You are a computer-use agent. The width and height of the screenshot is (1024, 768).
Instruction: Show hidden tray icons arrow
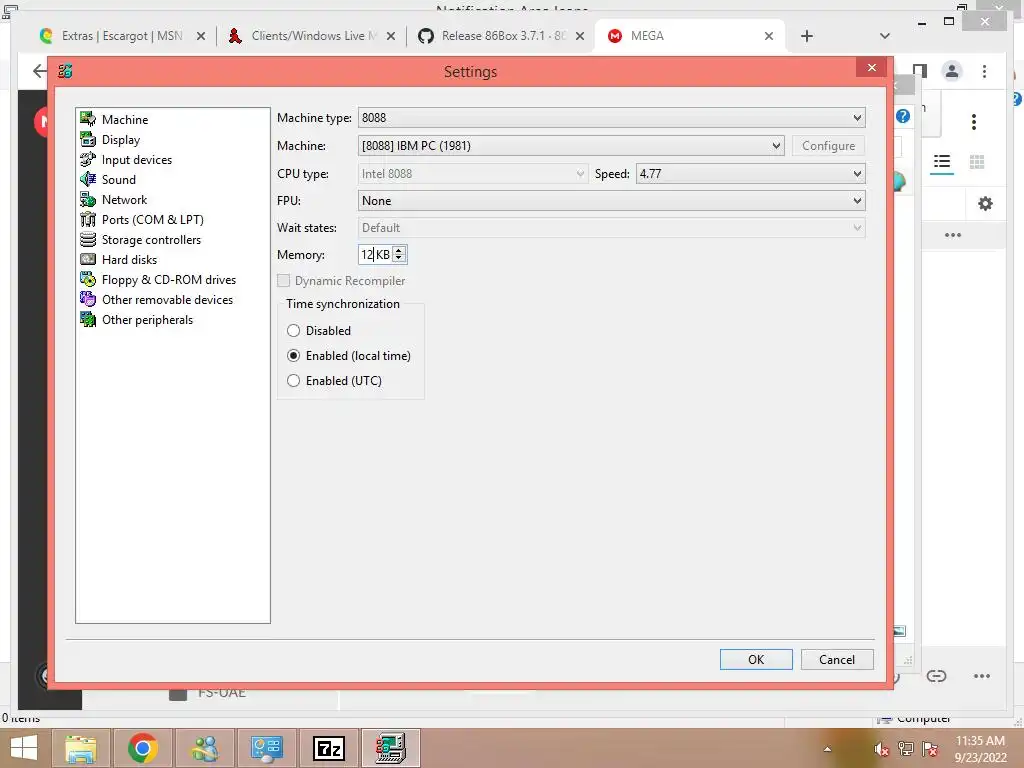[827, 749]
